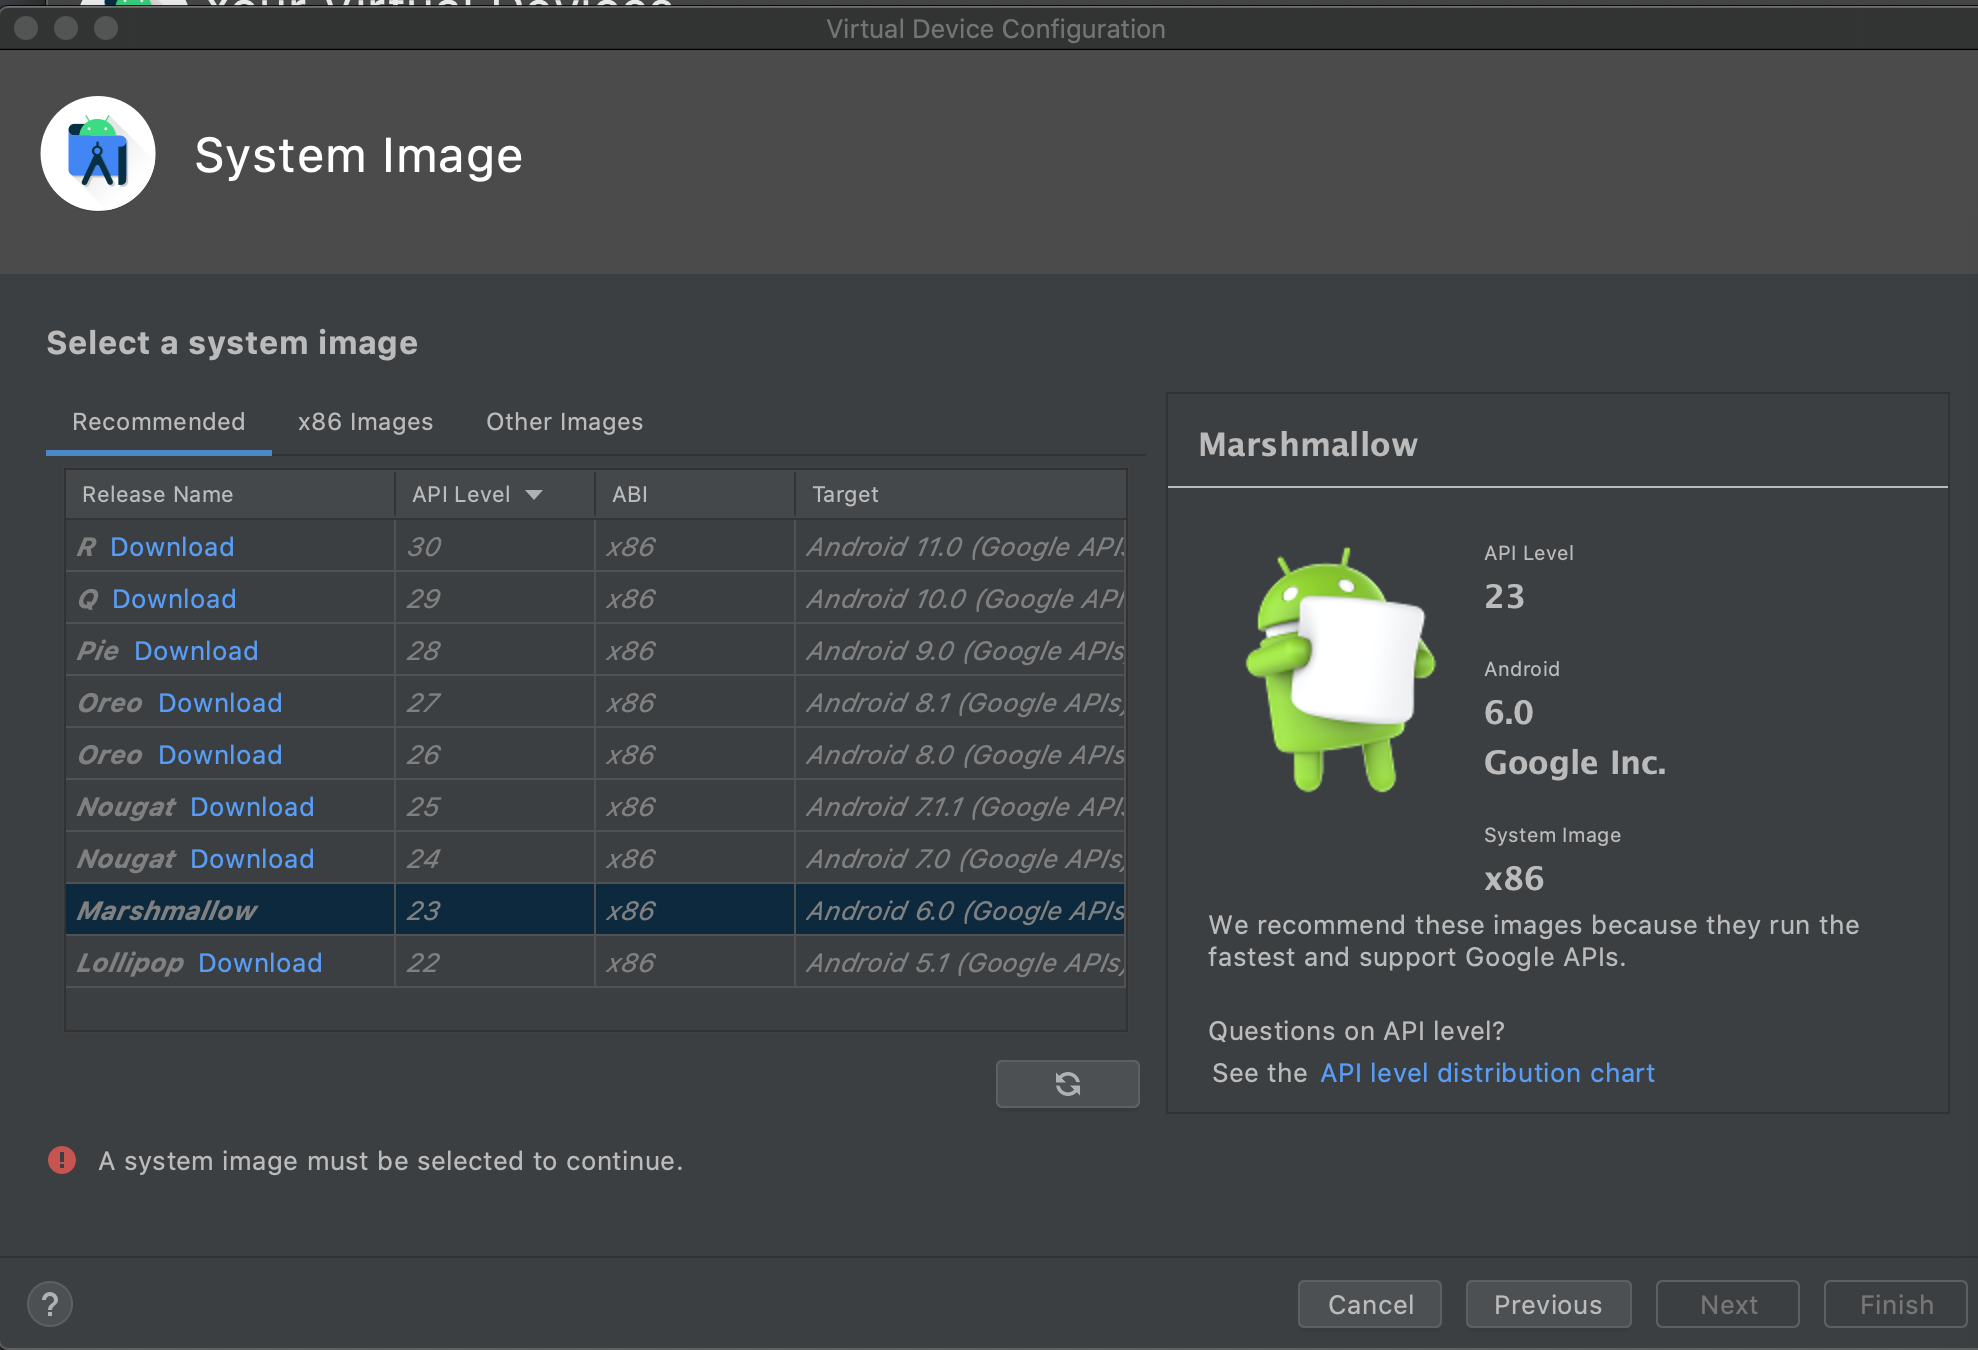
Task: Select the Android 9.0 target cell
Action: pyautogui.click(x=961, y=651)
